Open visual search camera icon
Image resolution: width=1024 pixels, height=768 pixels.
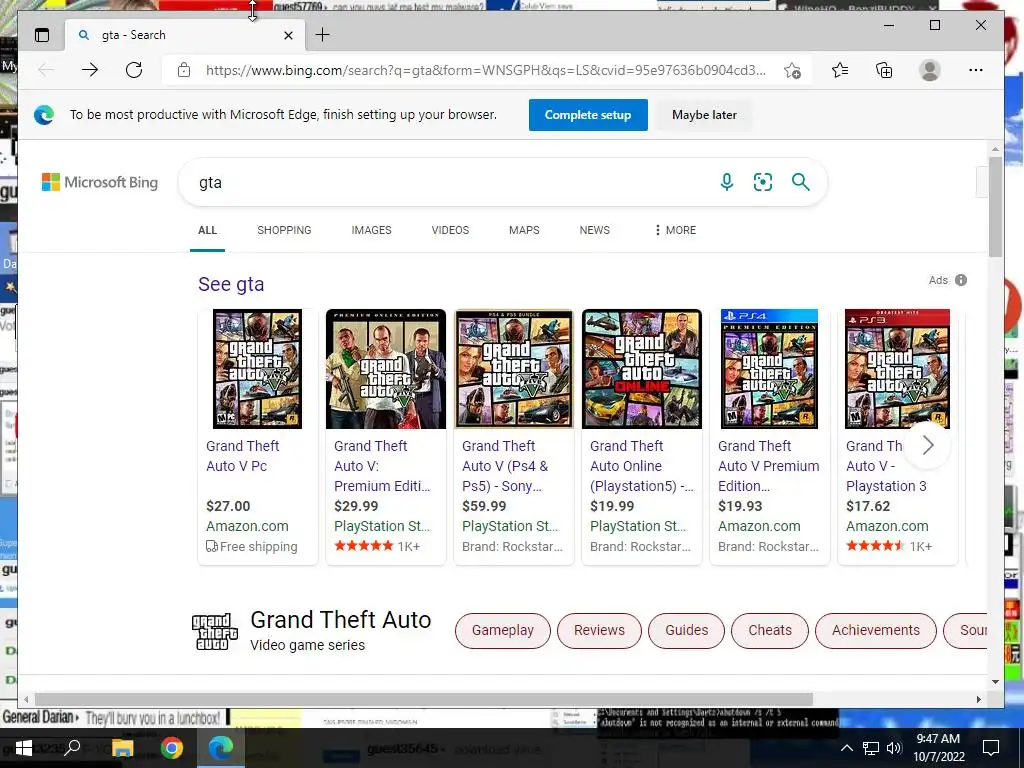coord(763,182)
